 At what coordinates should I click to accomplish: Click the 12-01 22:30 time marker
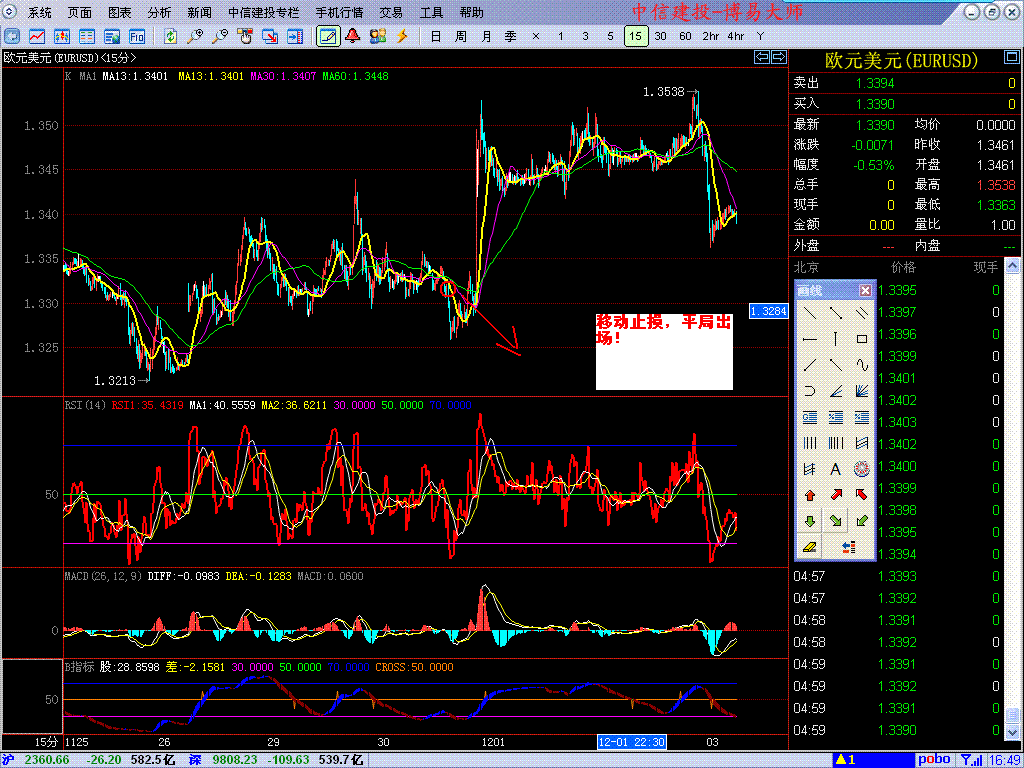(632, 742)
